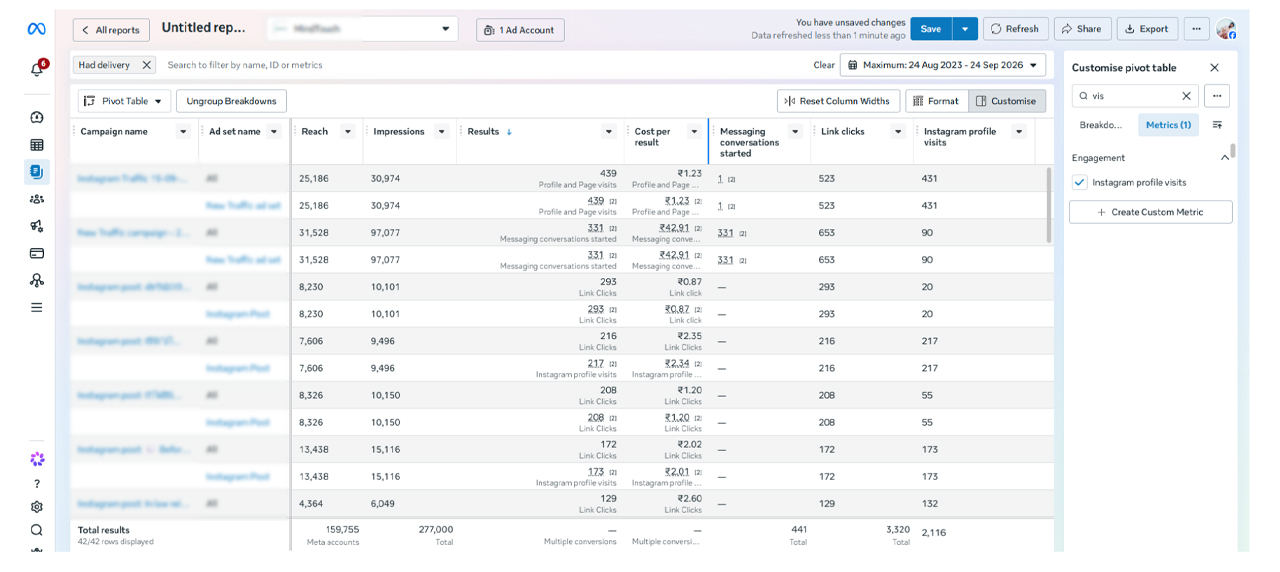Toggle the Format view button
Image resolution: width=1280 pixels, height=572 pixels.
pos(937,101)
